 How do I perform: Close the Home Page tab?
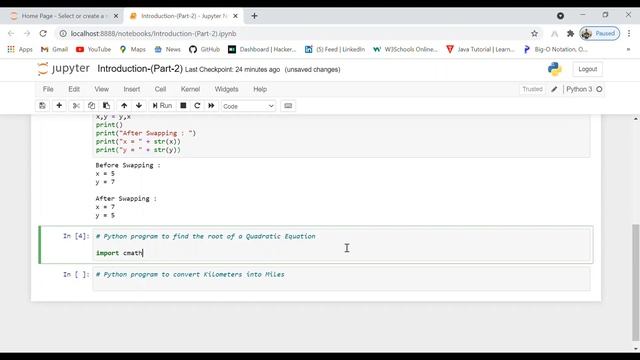116,16
